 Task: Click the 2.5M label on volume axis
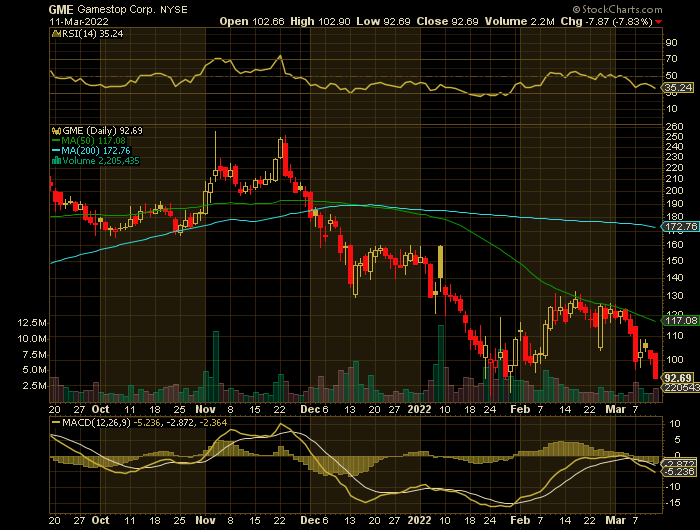pyautogui.click(x=35, y=385)
